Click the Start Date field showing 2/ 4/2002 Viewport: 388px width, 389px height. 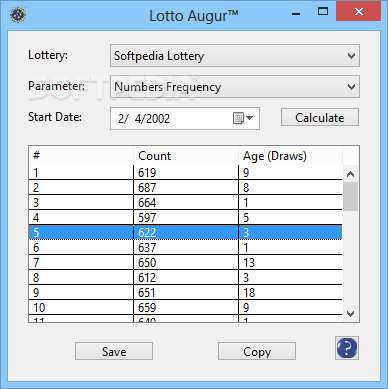(185, 118)
